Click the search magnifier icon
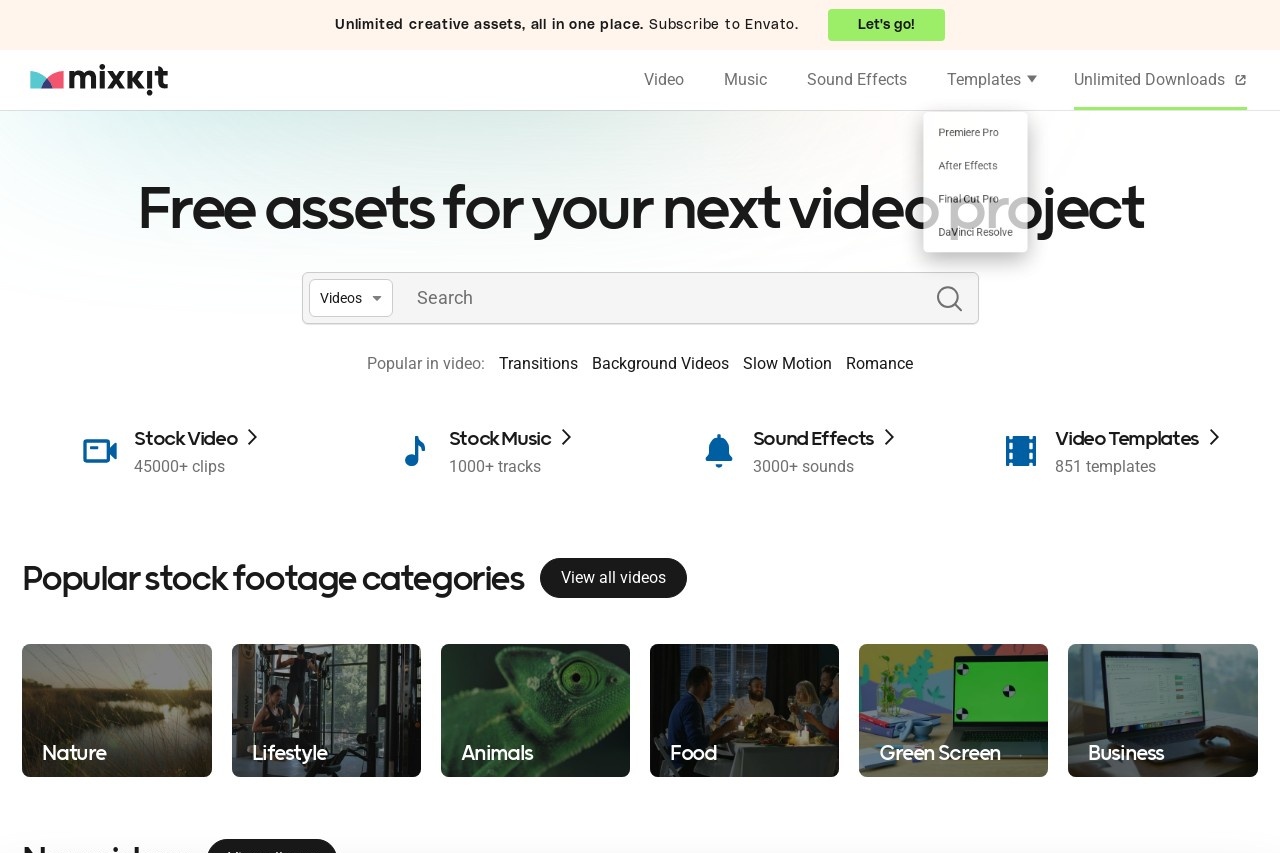Image resolution: width=1280 pixels, height=853 pixels. tap(949, 298)
